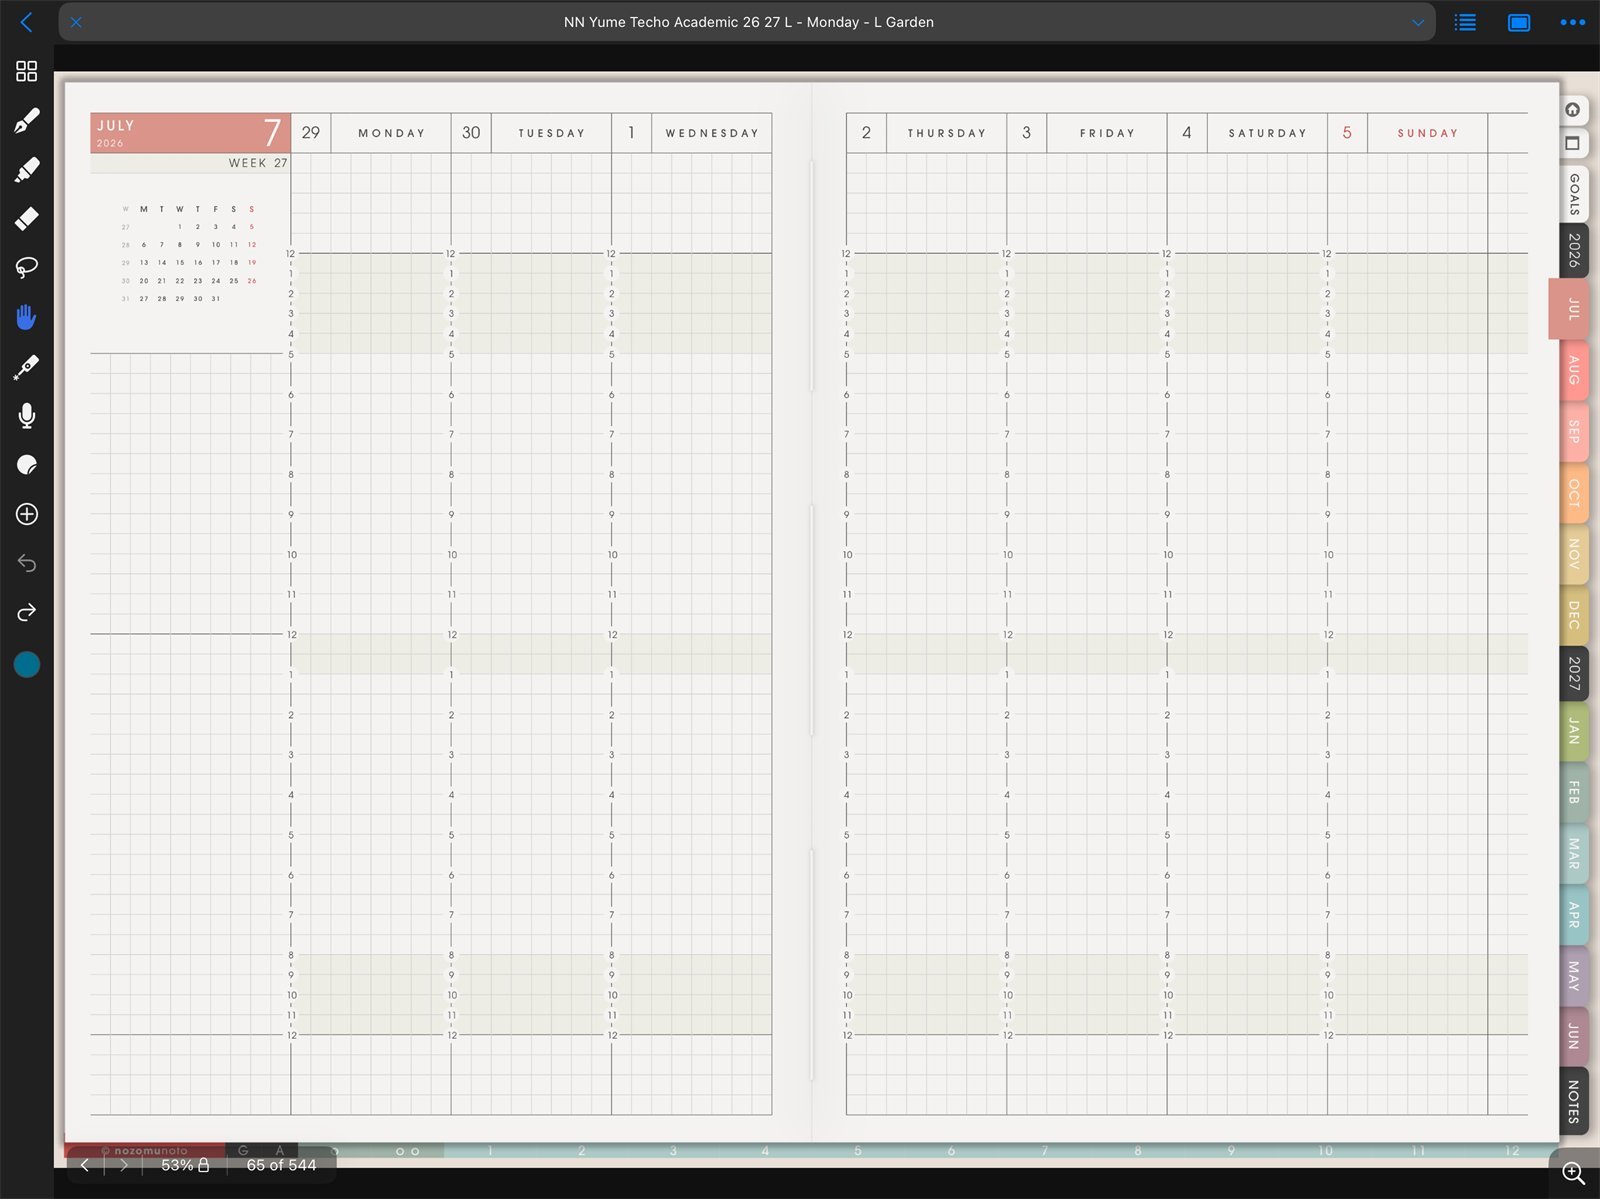Open the page thumbnails grid
The width and height of the screenshot is (1600, 1199).
27,71
